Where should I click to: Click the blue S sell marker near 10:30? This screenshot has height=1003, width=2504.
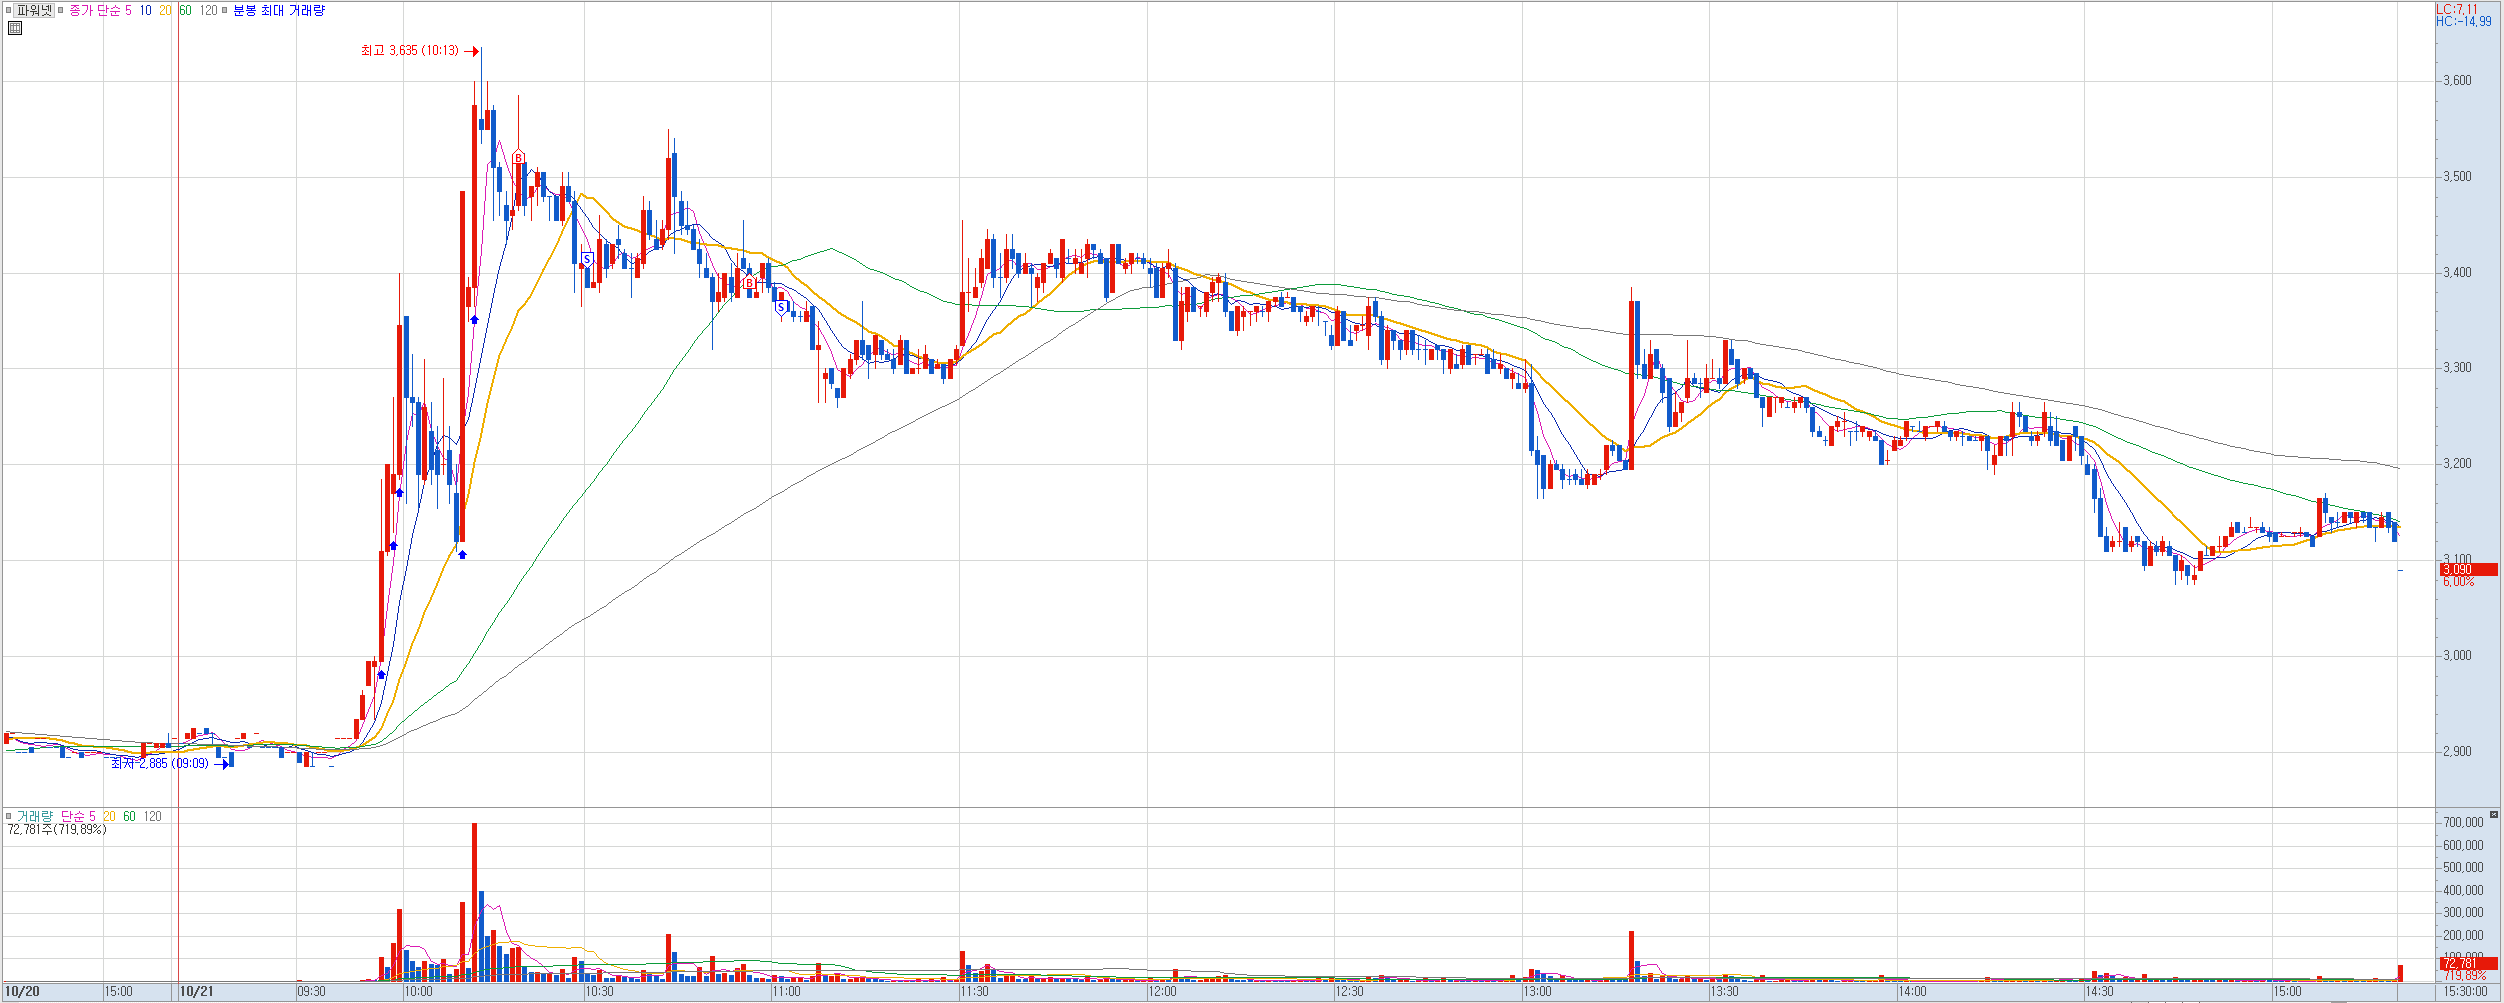(x=587, y=259)
